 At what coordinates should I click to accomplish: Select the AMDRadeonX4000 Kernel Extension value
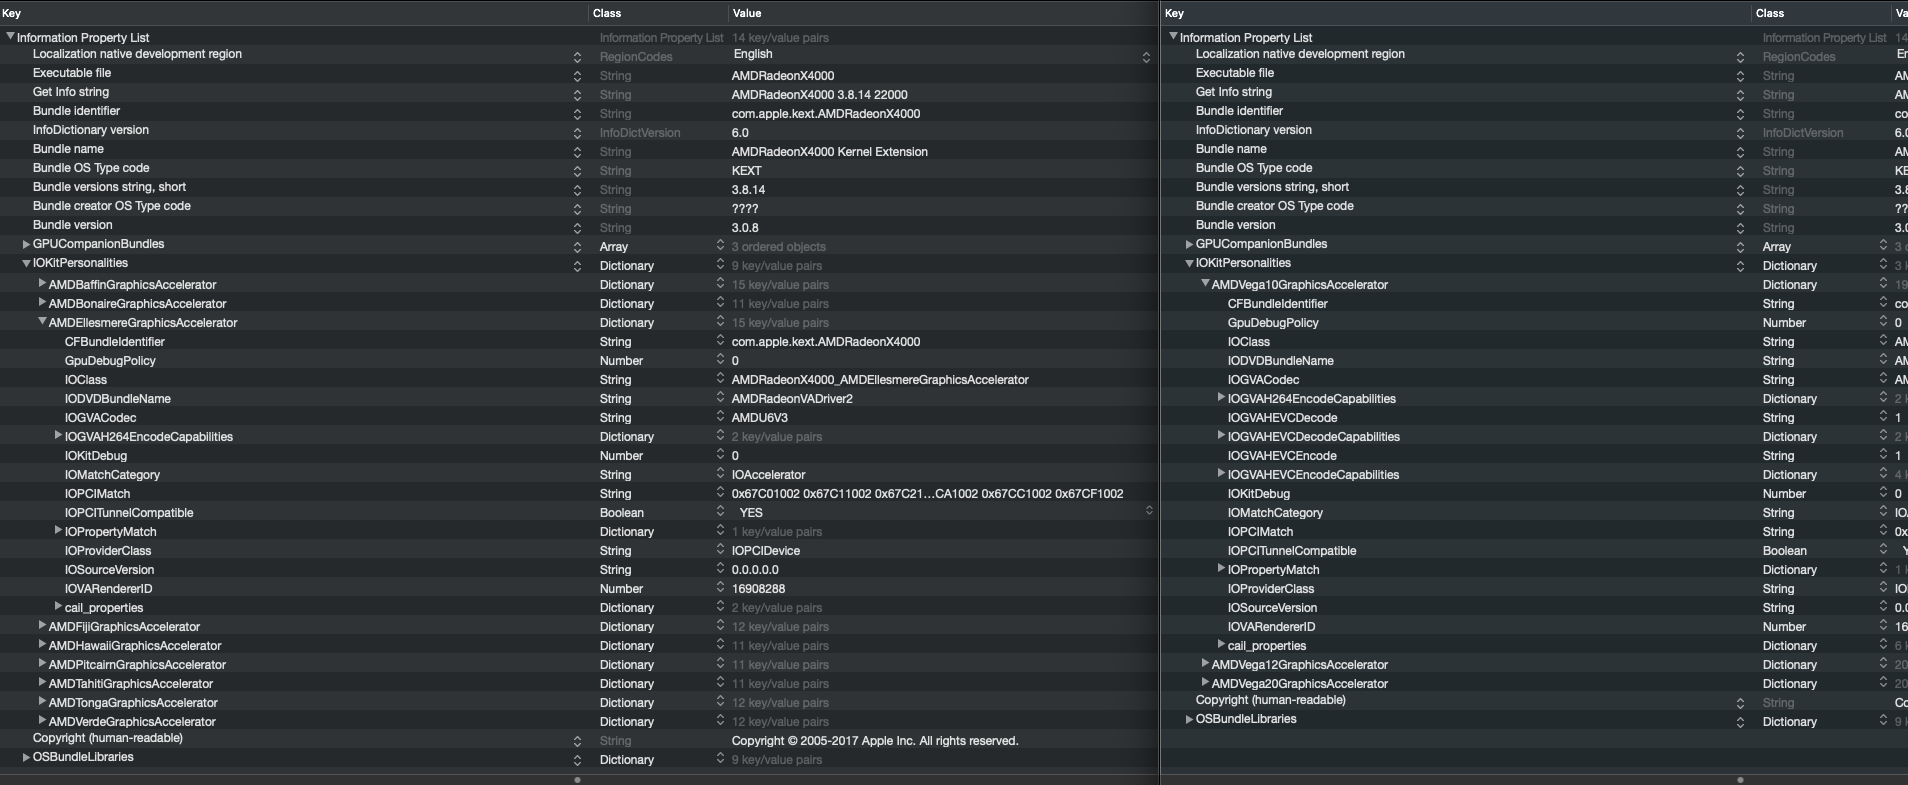pyautogui.click(x=829, y=152)
